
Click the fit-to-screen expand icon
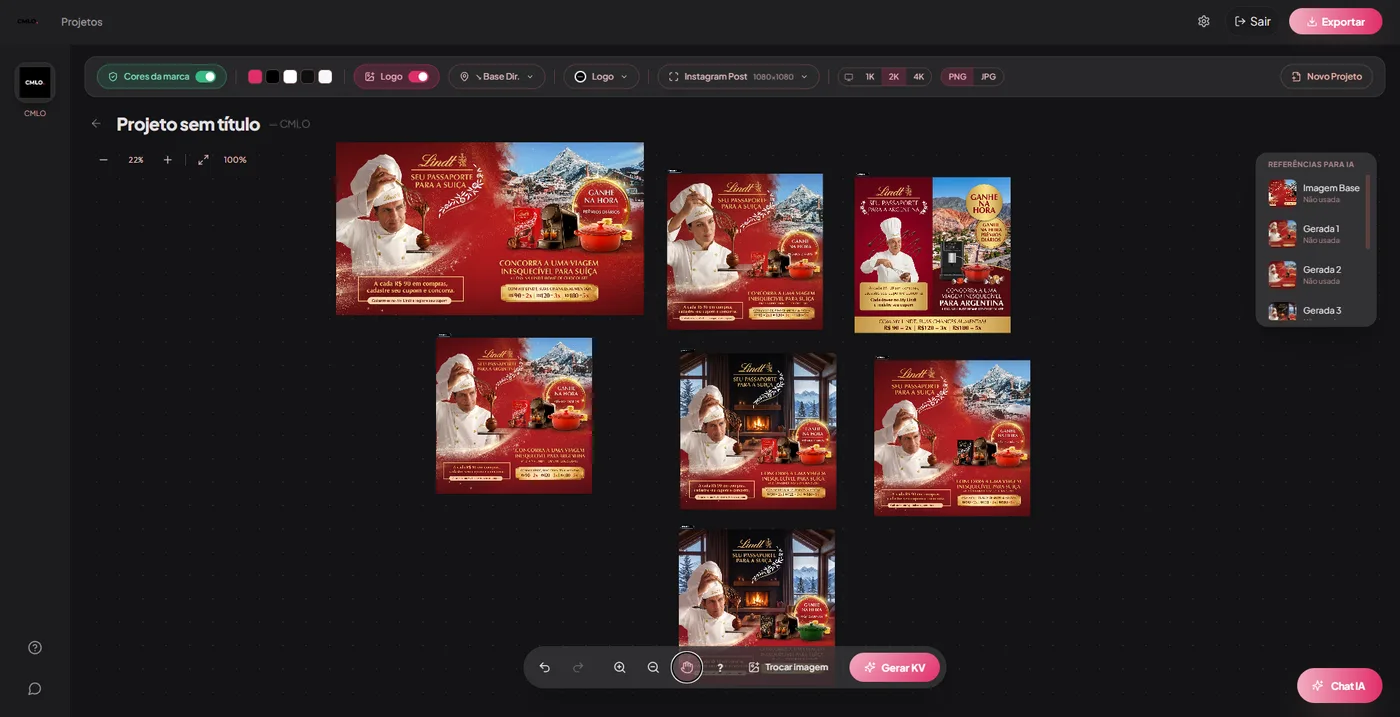pos(204,160)
